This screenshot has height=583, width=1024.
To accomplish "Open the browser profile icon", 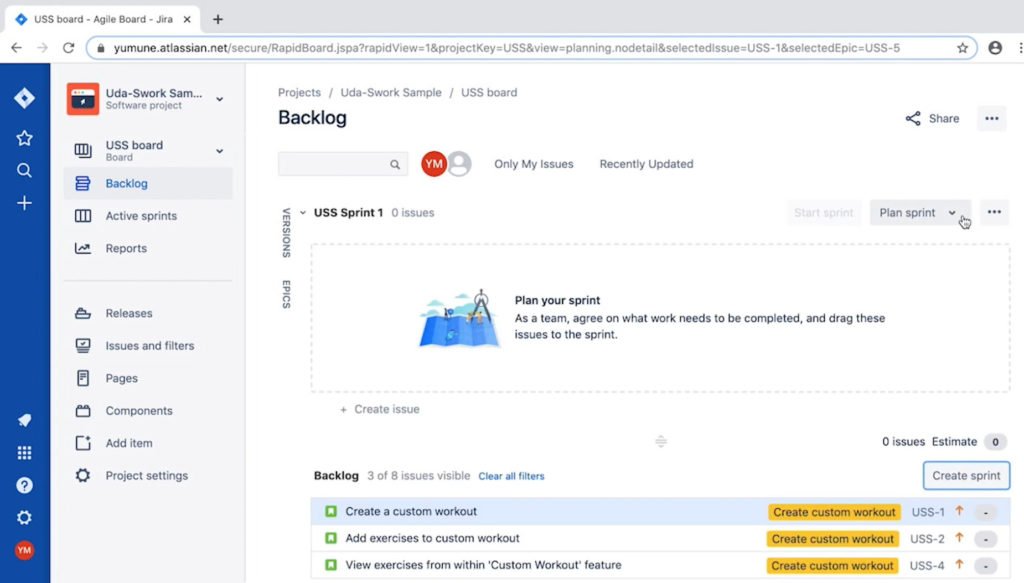I will click(x=995, y=48).
